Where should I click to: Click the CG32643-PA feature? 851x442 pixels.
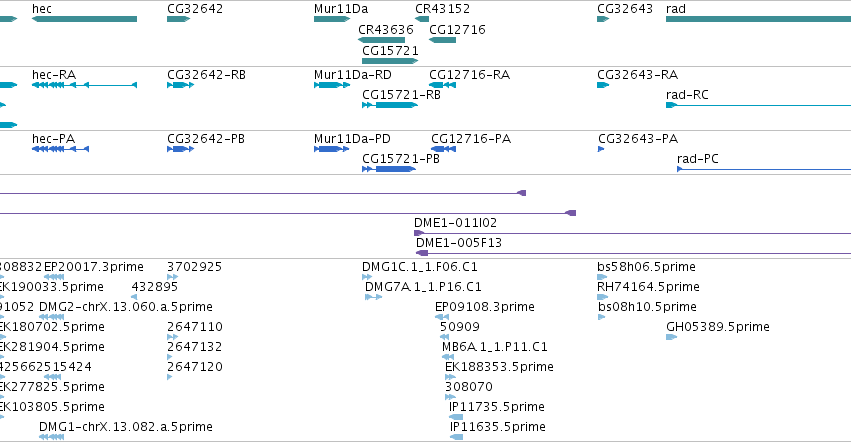pos(601,149)
